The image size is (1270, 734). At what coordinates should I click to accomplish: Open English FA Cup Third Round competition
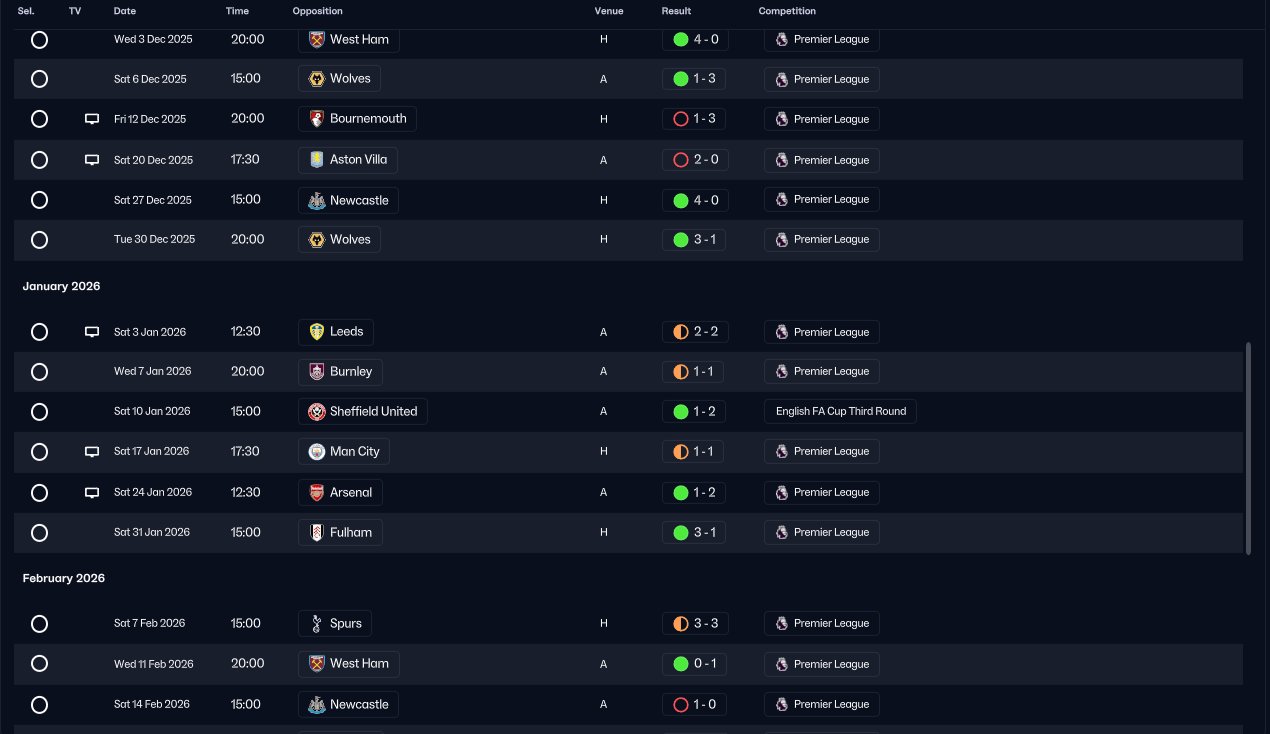pyautogui.click(x=840, y=412)
